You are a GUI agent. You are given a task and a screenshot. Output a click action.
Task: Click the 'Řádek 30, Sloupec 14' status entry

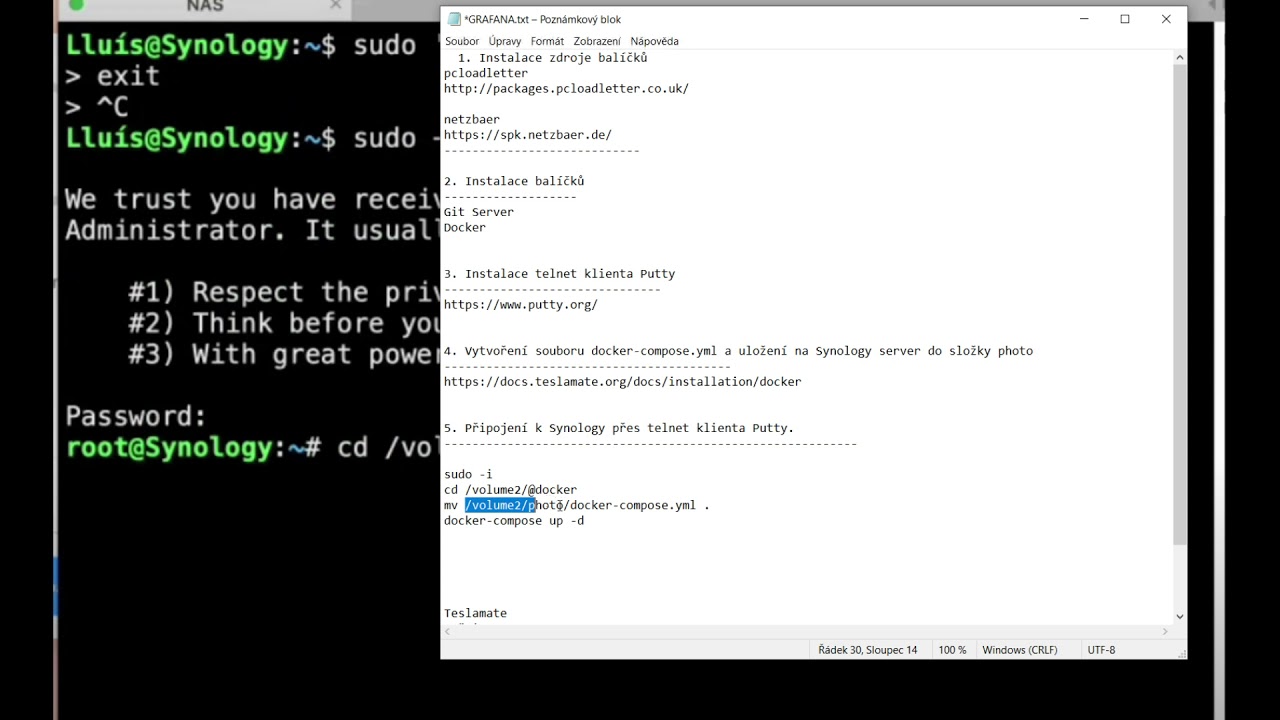tap(867, 650)
